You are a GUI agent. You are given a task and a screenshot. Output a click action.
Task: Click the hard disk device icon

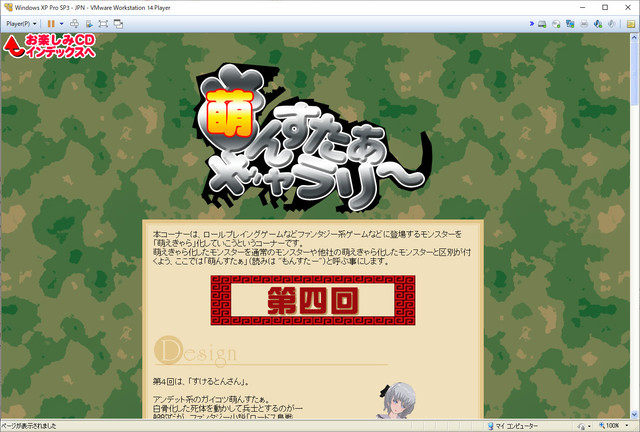(542, 24)
